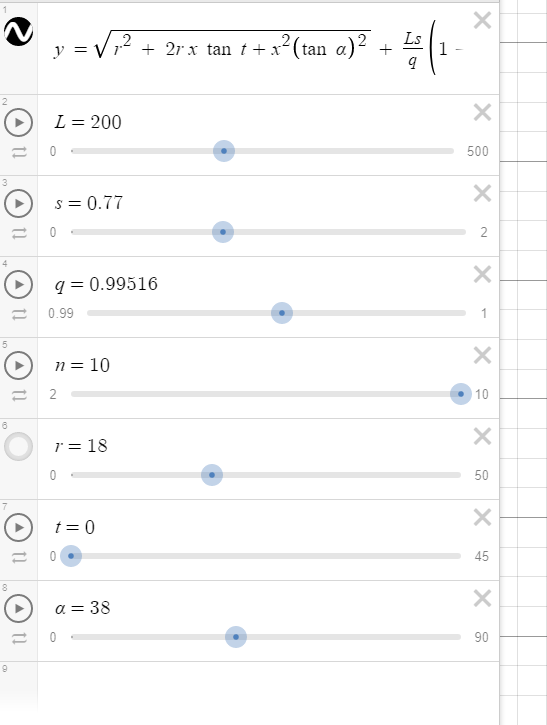Play the n = 10 slider animation
This screenshot has height=725, width=547.
point(18,365)
